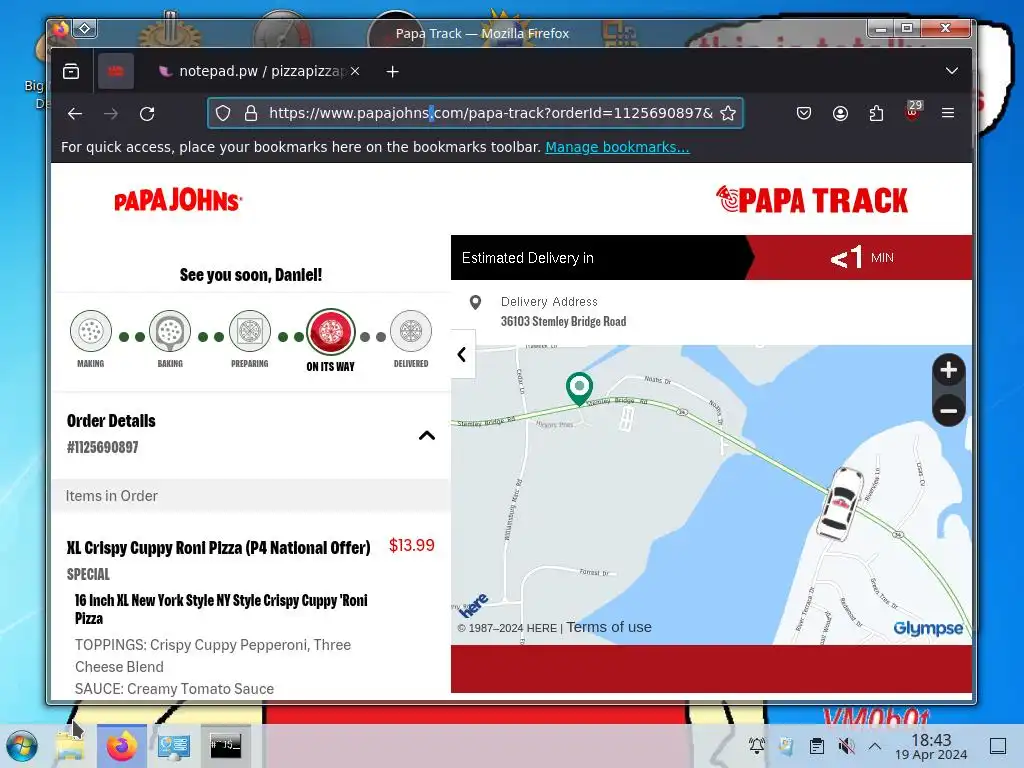Click the Preparing stage icon
Screen dimensions: 1024x768
(249, 331)
